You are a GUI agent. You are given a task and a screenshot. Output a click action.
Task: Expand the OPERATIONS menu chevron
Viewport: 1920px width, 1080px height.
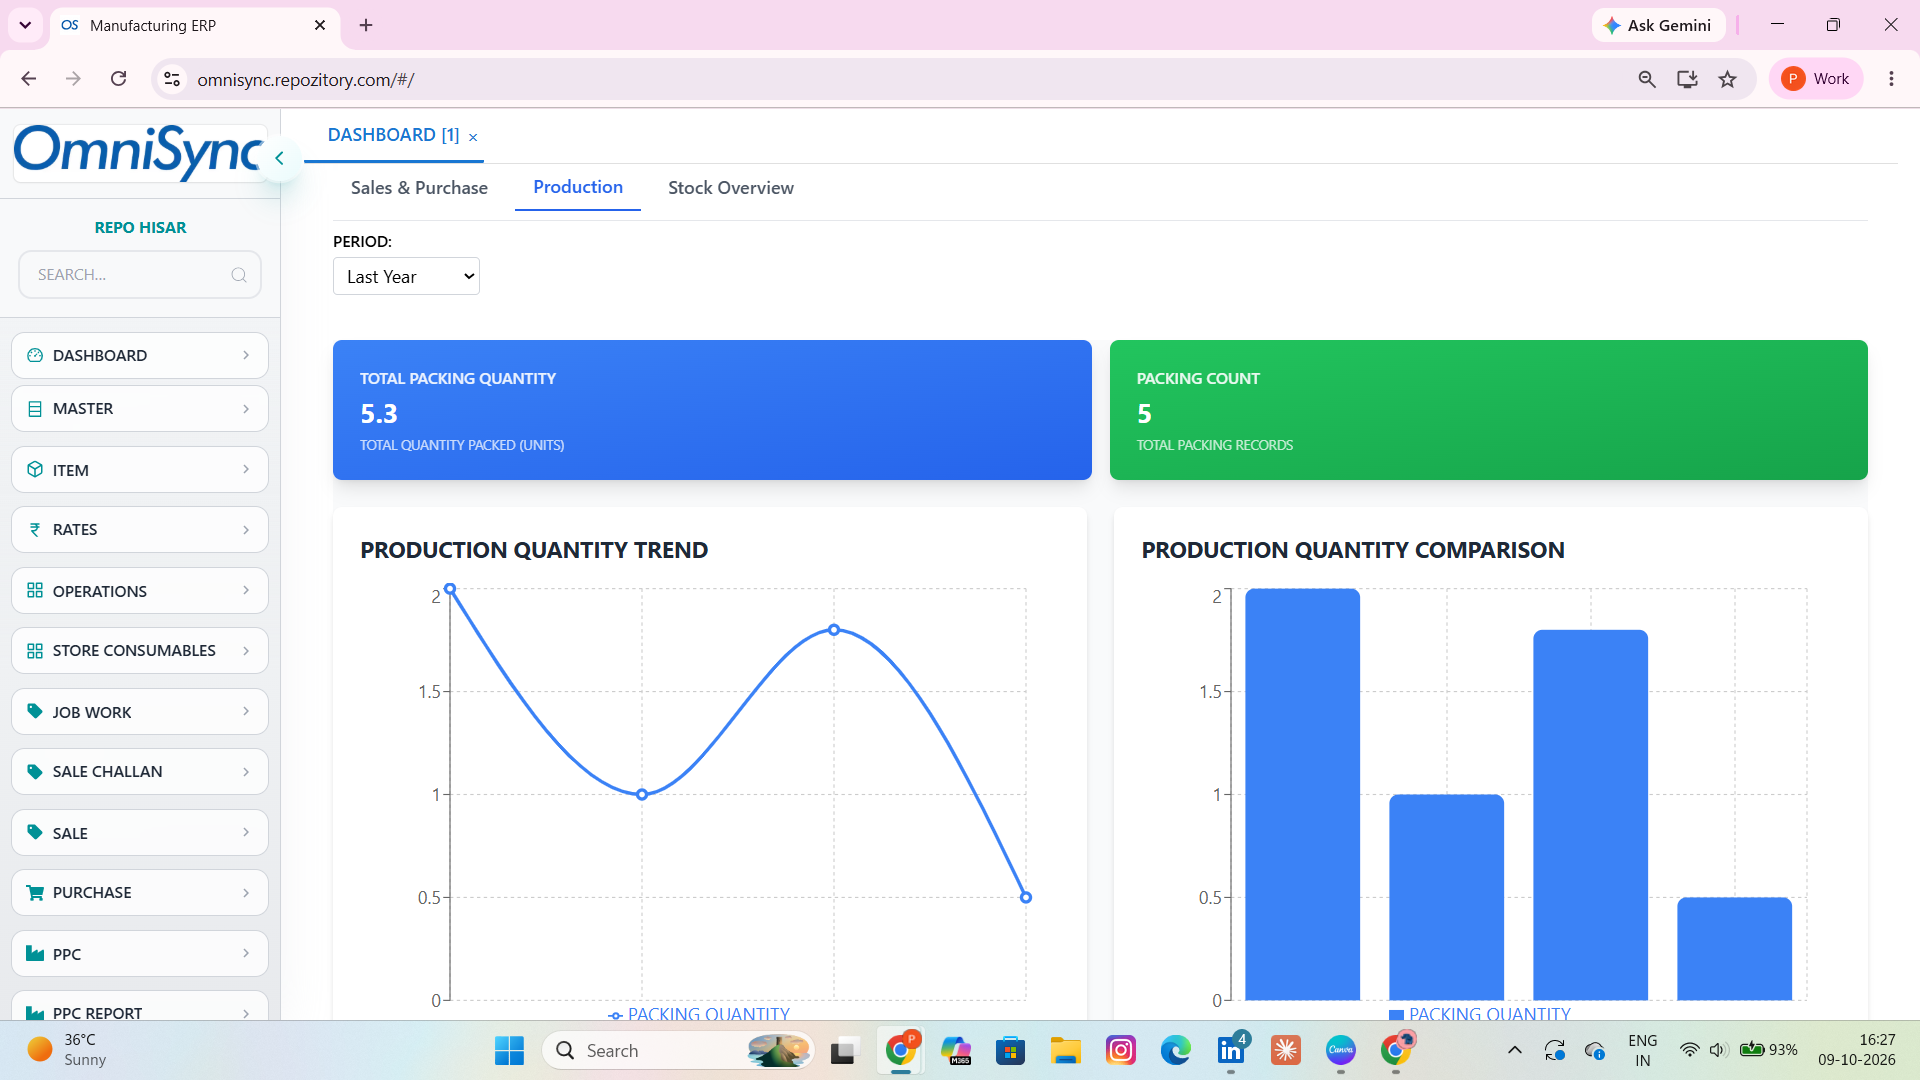(246, 591)
